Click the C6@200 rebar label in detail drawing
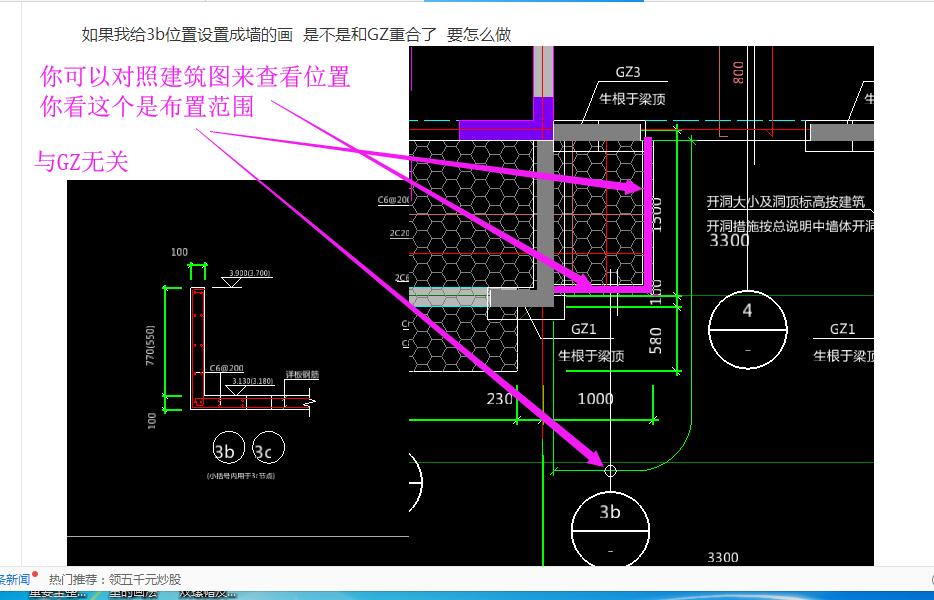 coord(226,368)
